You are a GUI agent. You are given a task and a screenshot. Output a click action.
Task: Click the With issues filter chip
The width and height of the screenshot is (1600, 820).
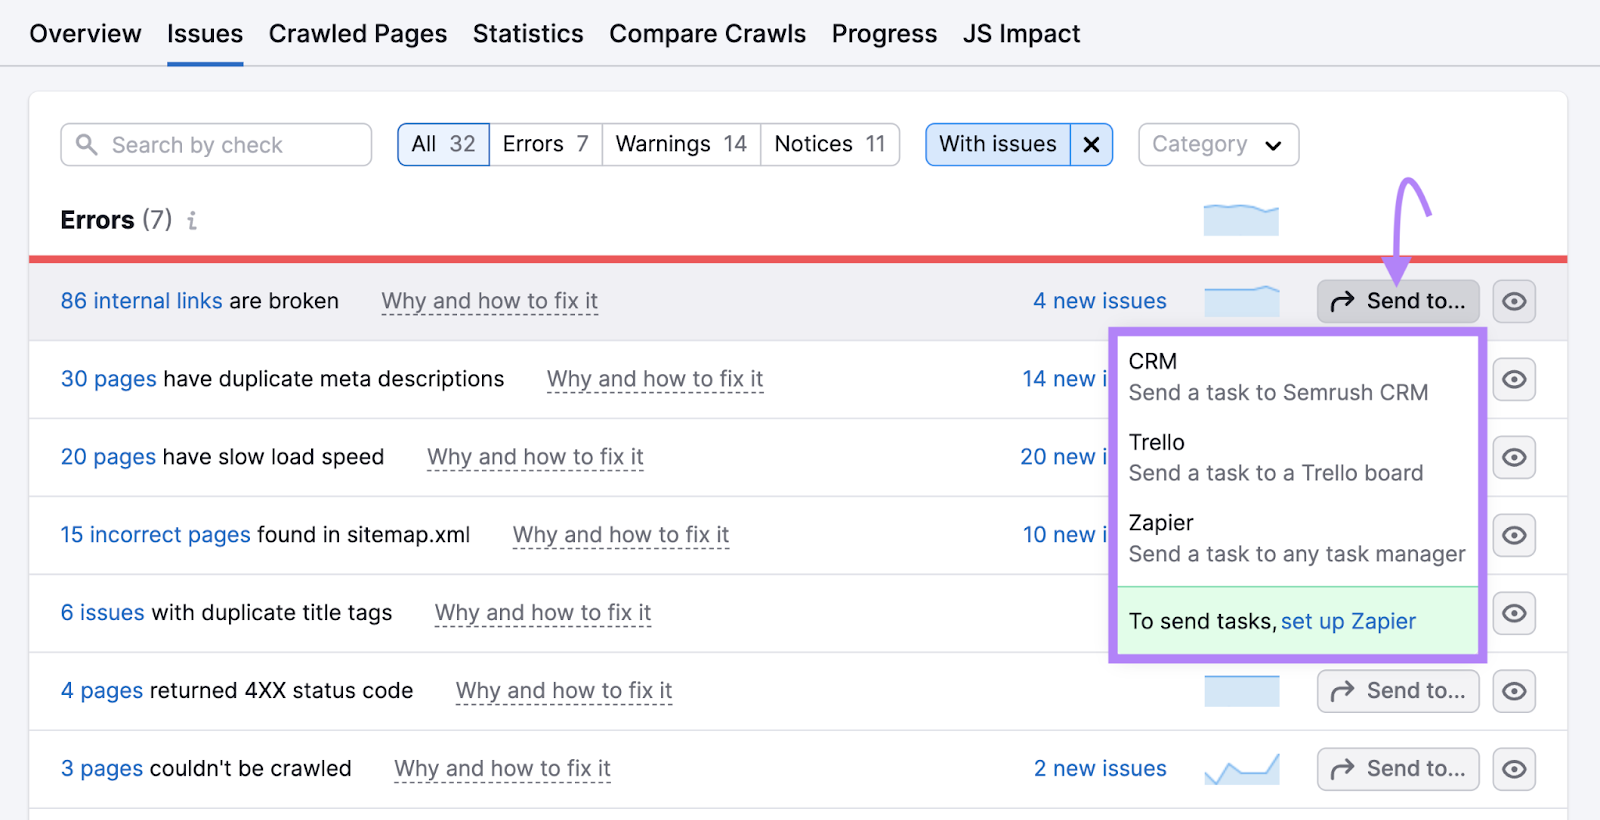pos(998,144)
